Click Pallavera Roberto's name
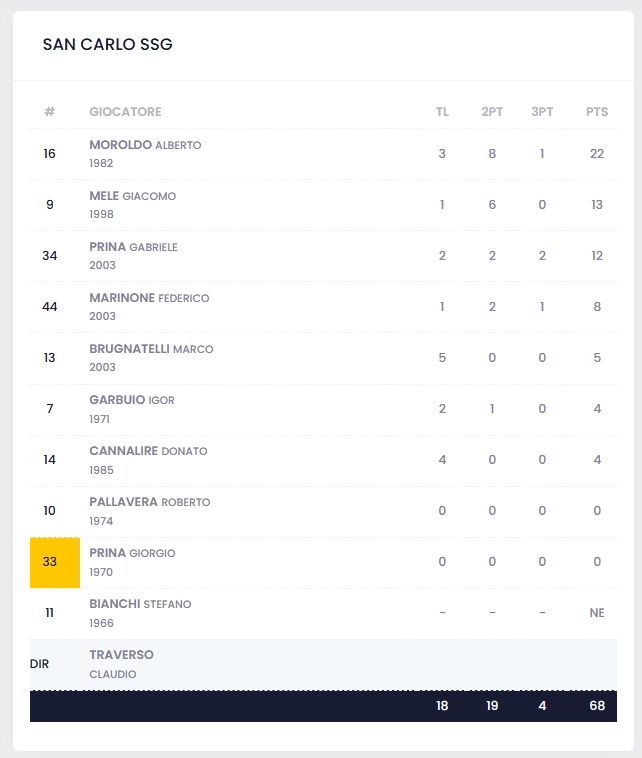The width and height of the screenshot is (642, 758). pos(150,502)
